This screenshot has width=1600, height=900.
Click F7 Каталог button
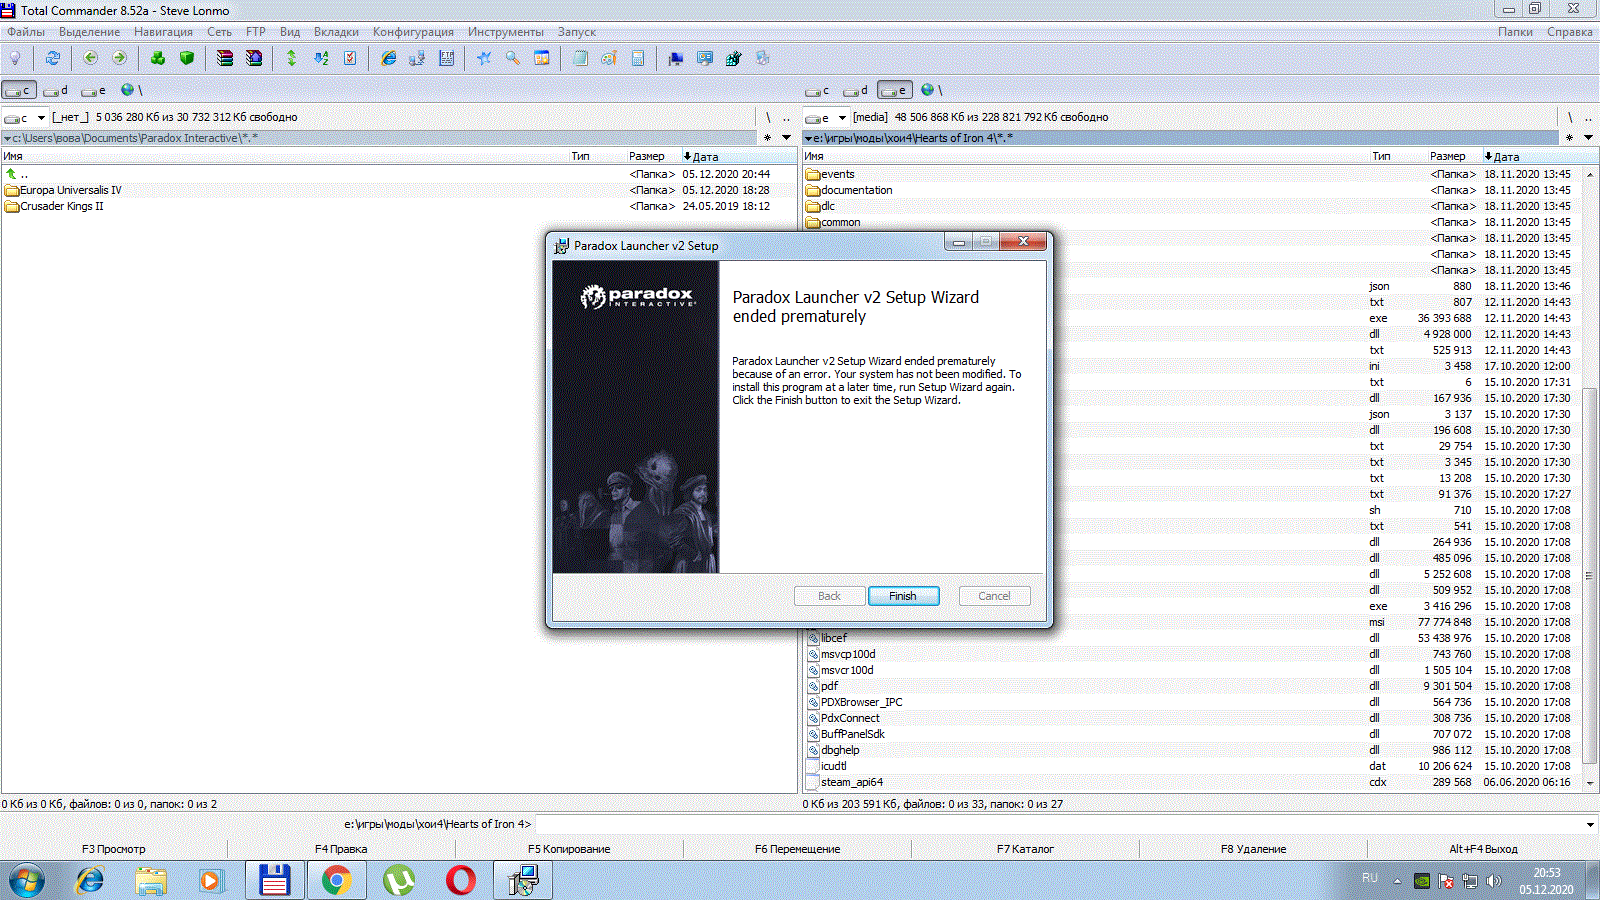click(1025, 849)
